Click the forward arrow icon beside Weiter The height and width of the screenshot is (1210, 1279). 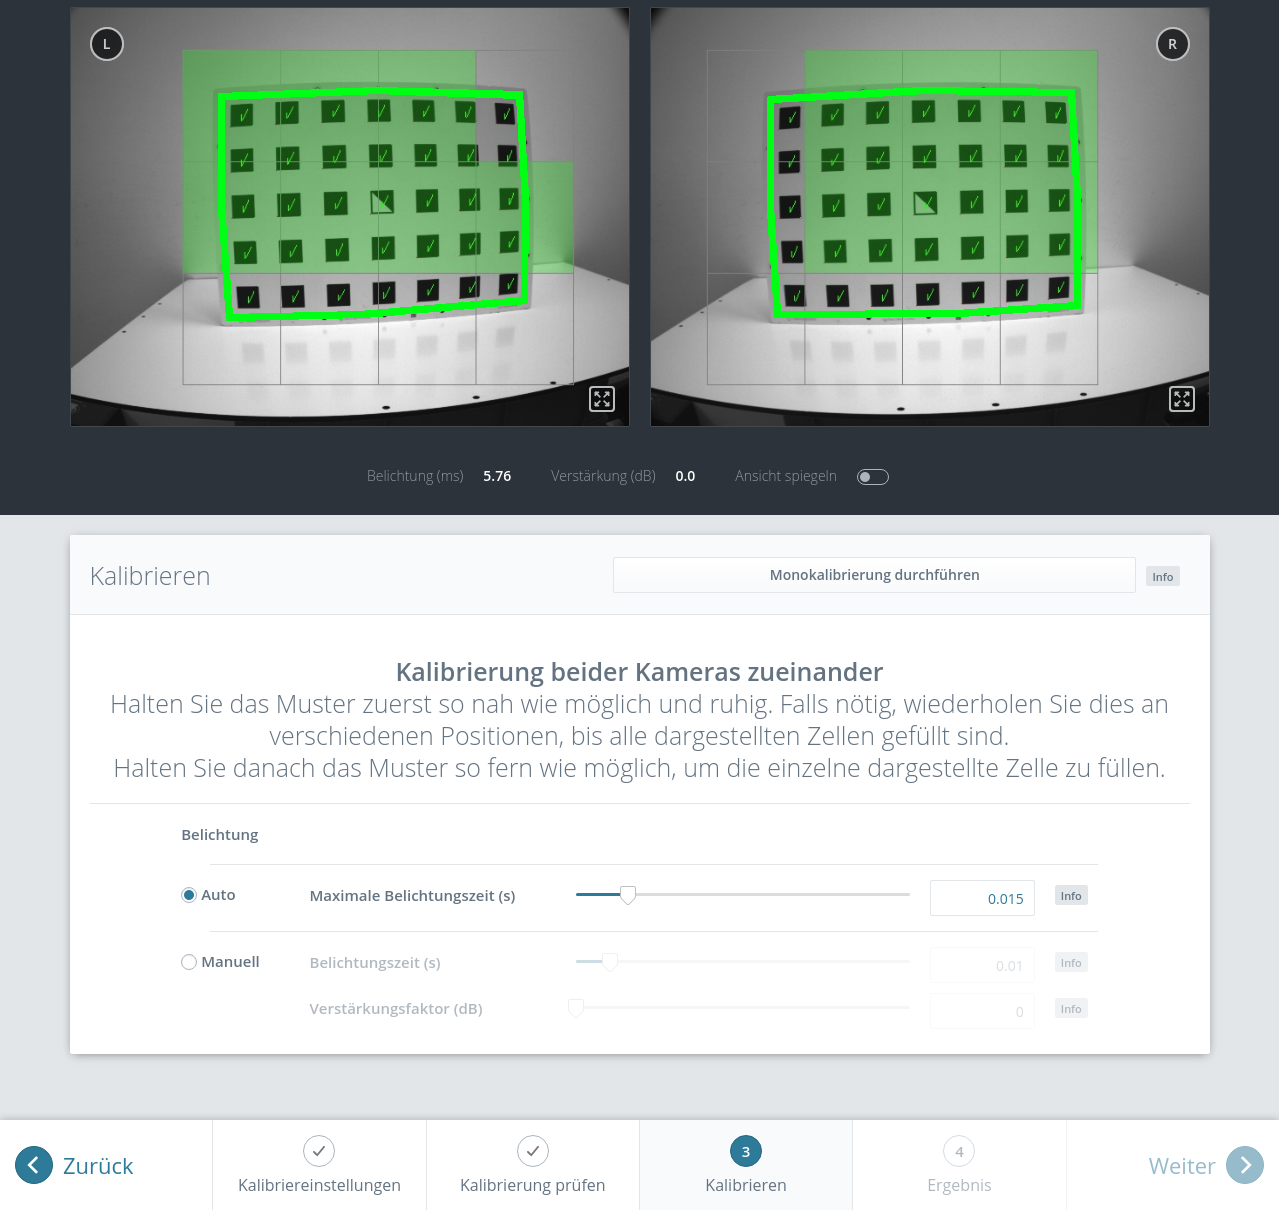1245,1165
